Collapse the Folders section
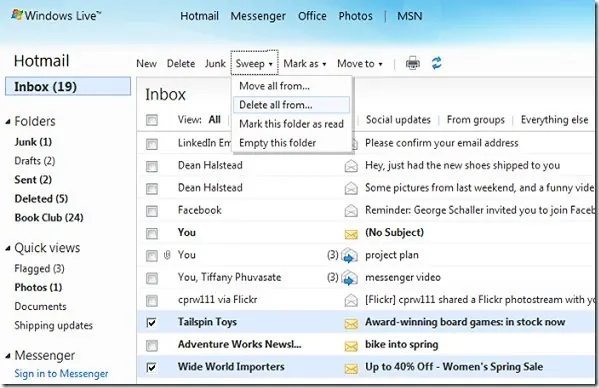Screen dimensions: 599x388 click(8, 122)
